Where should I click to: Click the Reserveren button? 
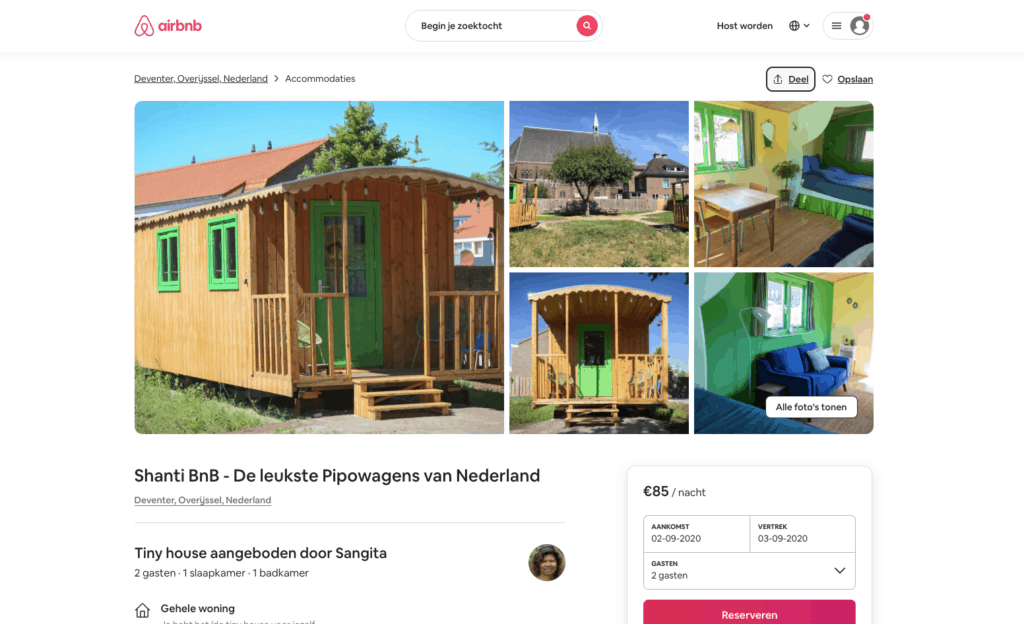pyautogui.click(x=749, y=614)
